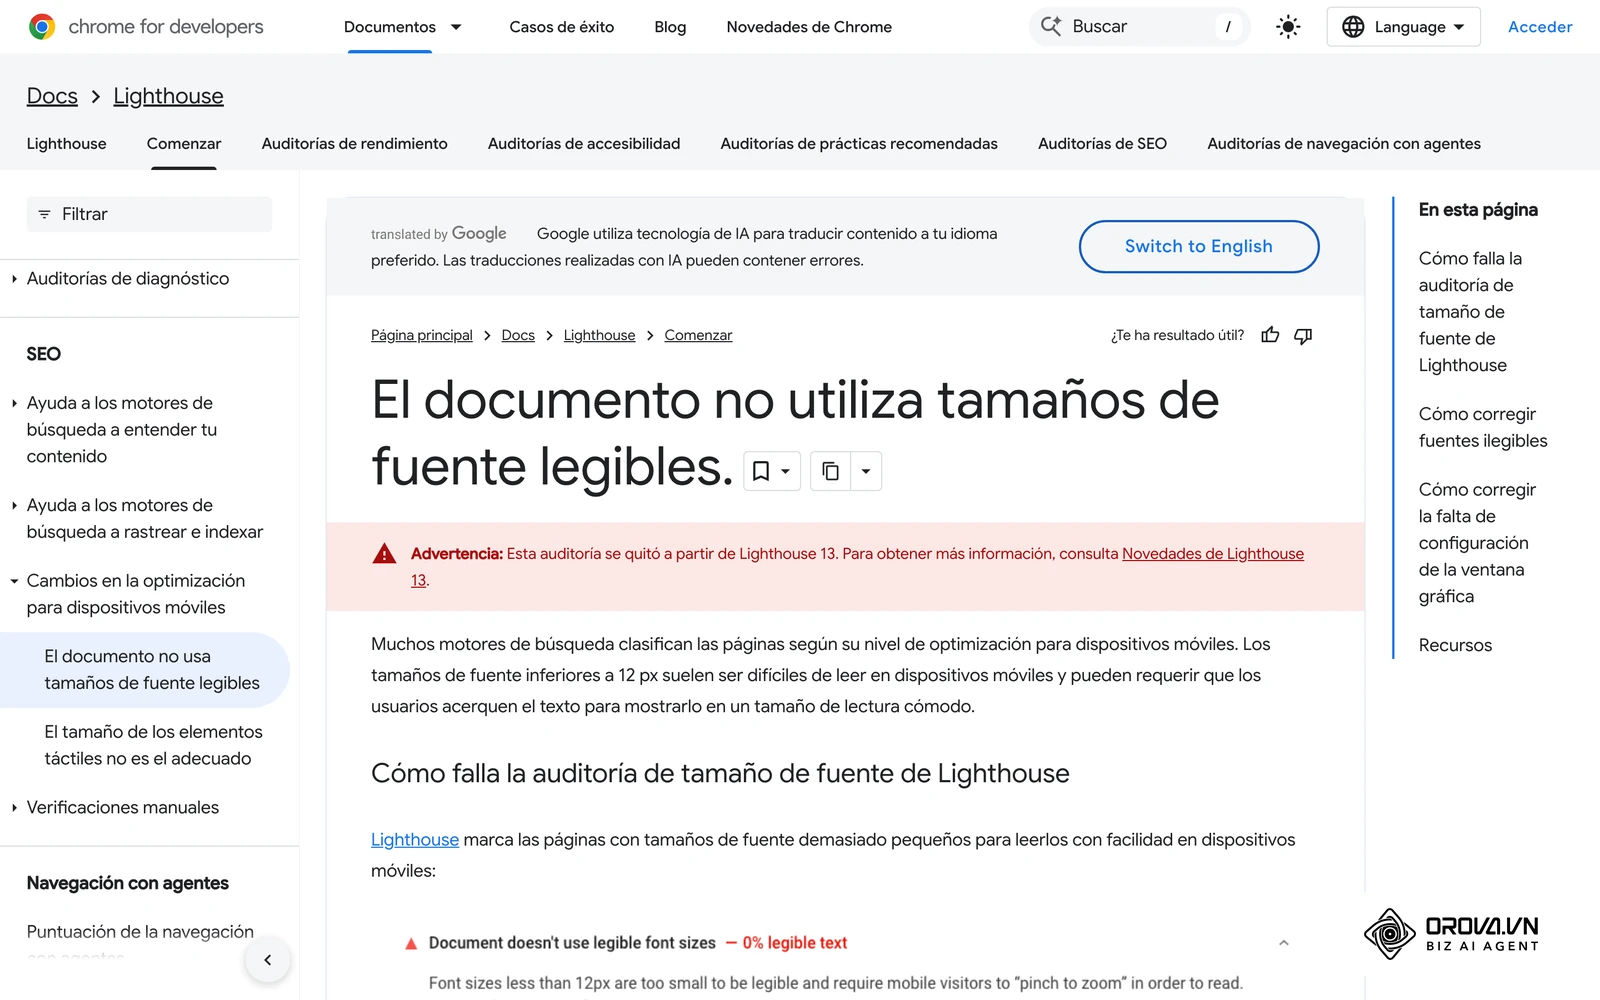The image size is (1600, 1000).
Task: Click the Switch to English button
Action: [x=1199, y=246]
